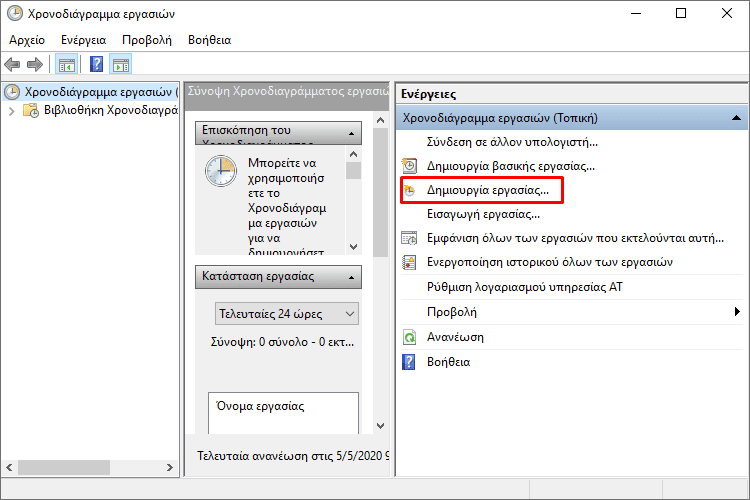Expand the Βιβλιοθήκη Χρονοδιαγράμματος tree node
Screen dimensions: 750x500
tap(12, 111)
